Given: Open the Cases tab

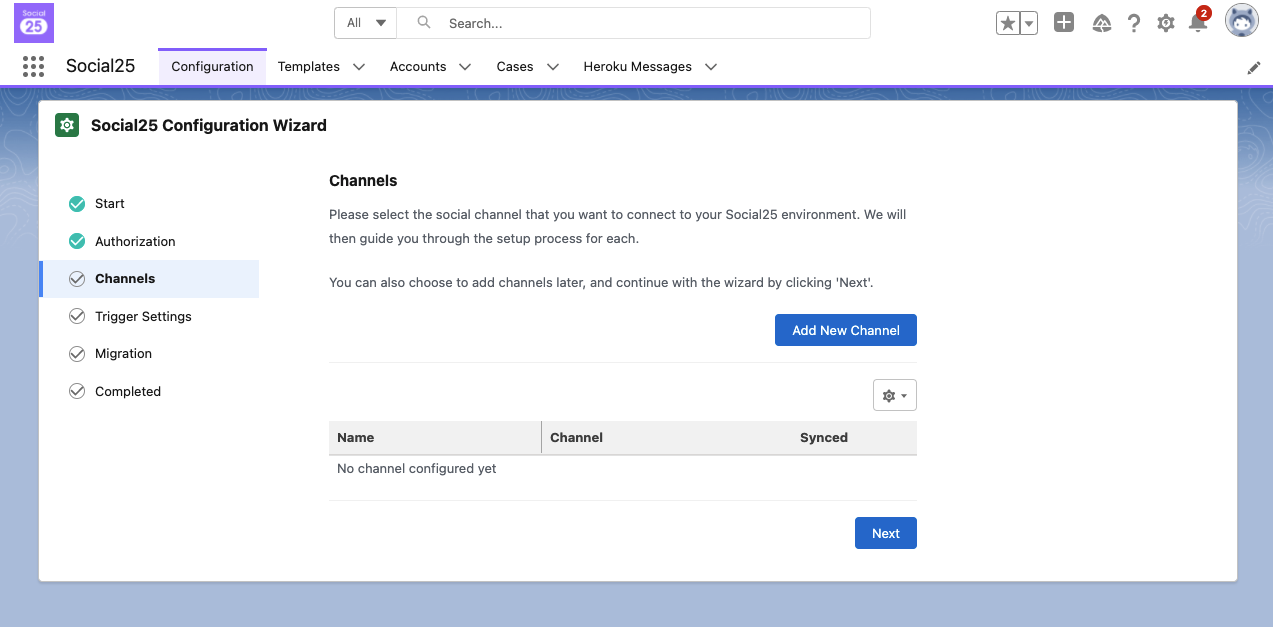Looking at the screenshot, I should [514, 67].
